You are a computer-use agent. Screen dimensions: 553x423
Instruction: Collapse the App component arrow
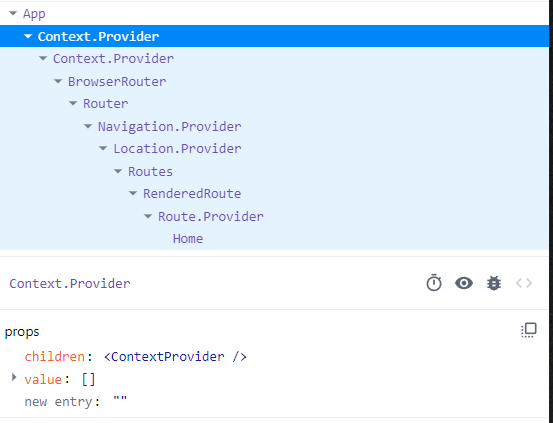pyautogui.click(x=13, y=13)
